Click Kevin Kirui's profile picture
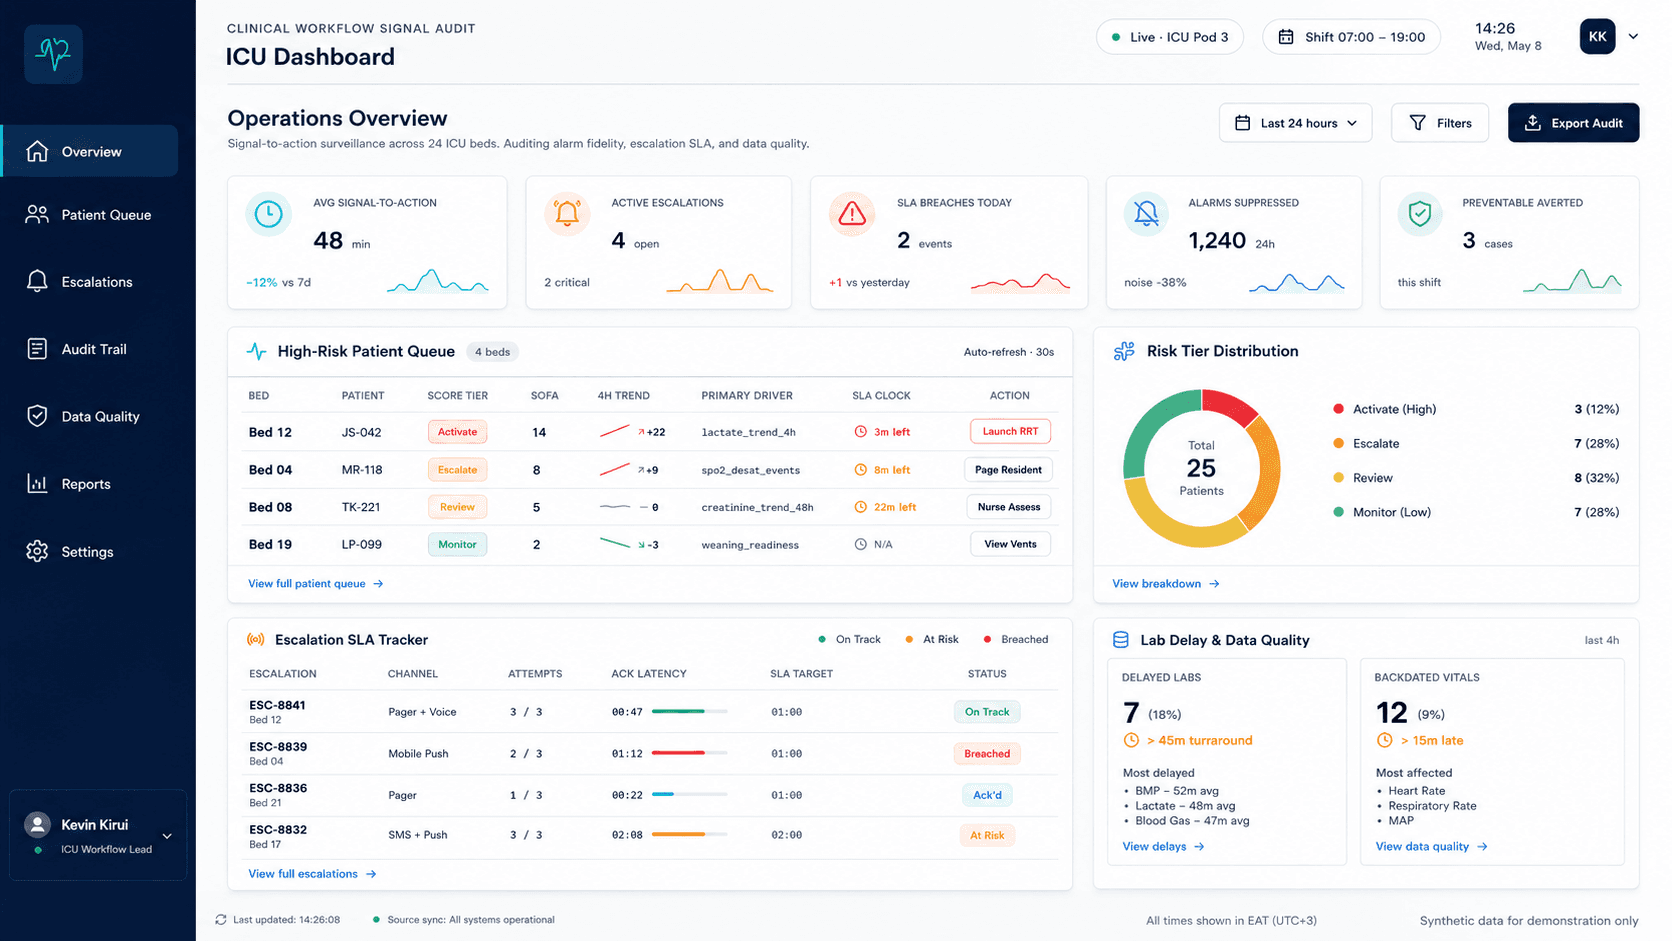Screen dimensions: 1672x941 click(38, 825)
